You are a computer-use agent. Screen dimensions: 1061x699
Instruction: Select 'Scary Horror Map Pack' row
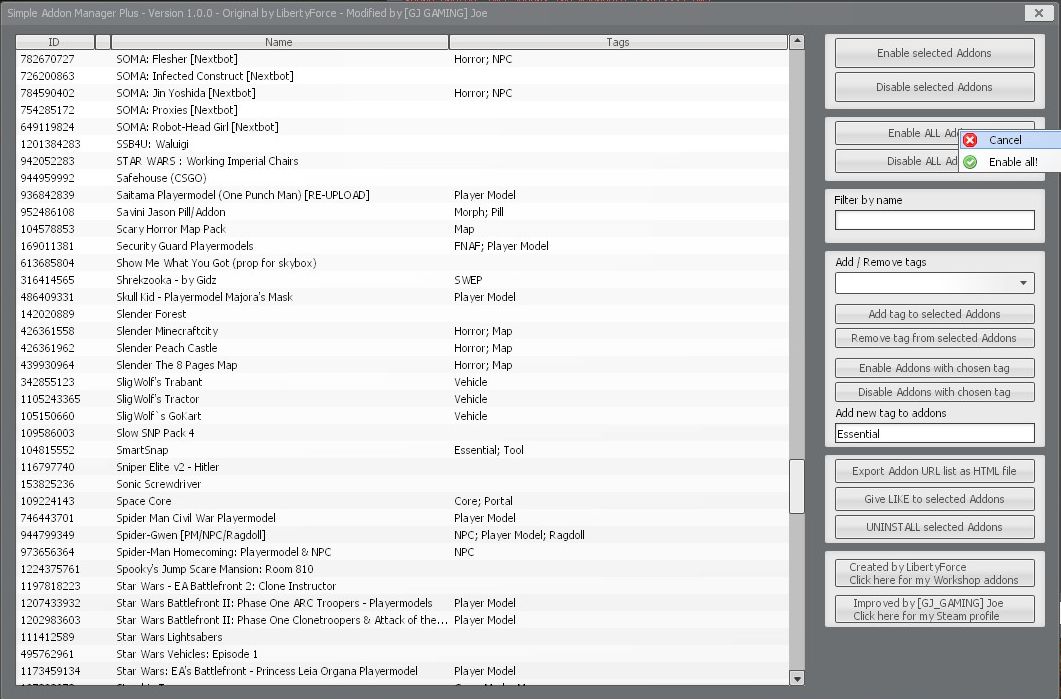tap(402, 229)
